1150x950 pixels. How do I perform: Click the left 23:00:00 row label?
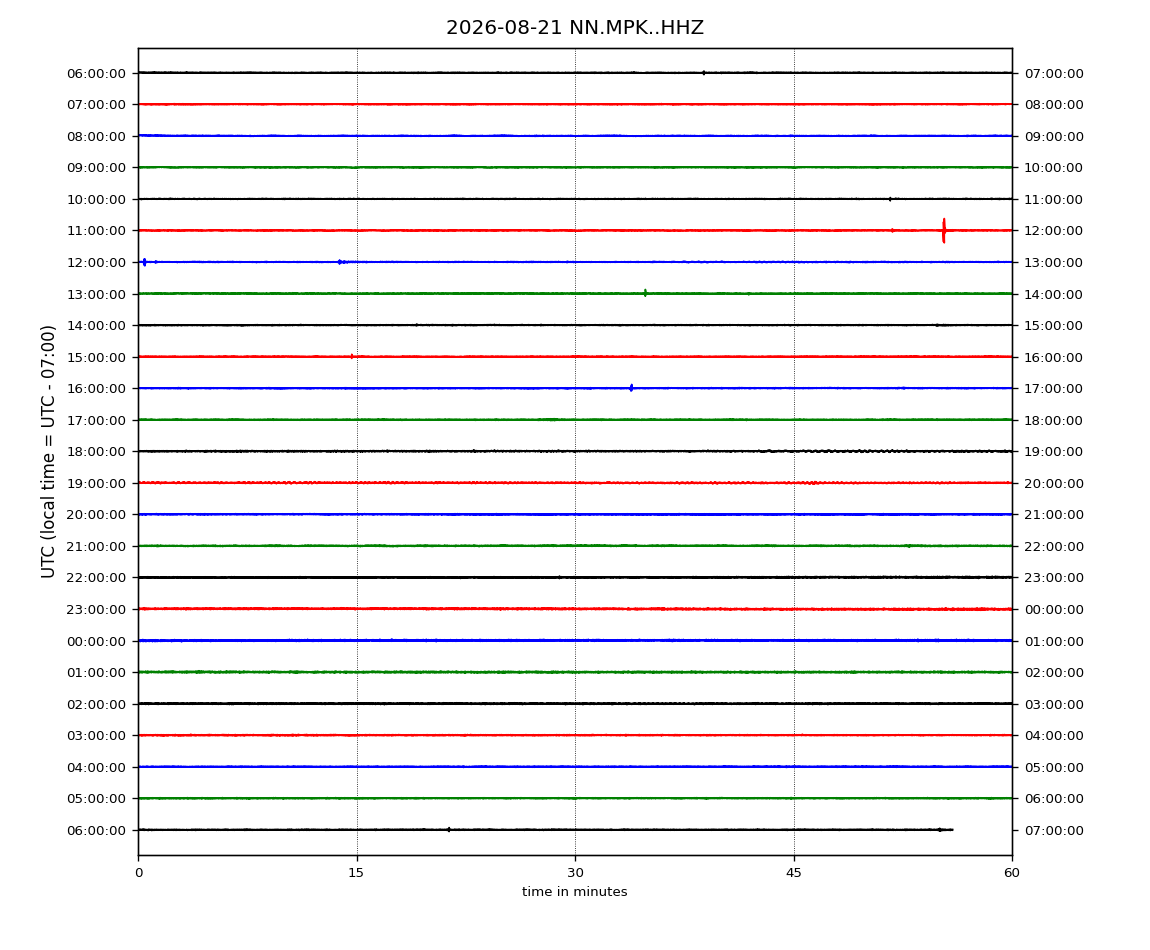tap(96, 610)
